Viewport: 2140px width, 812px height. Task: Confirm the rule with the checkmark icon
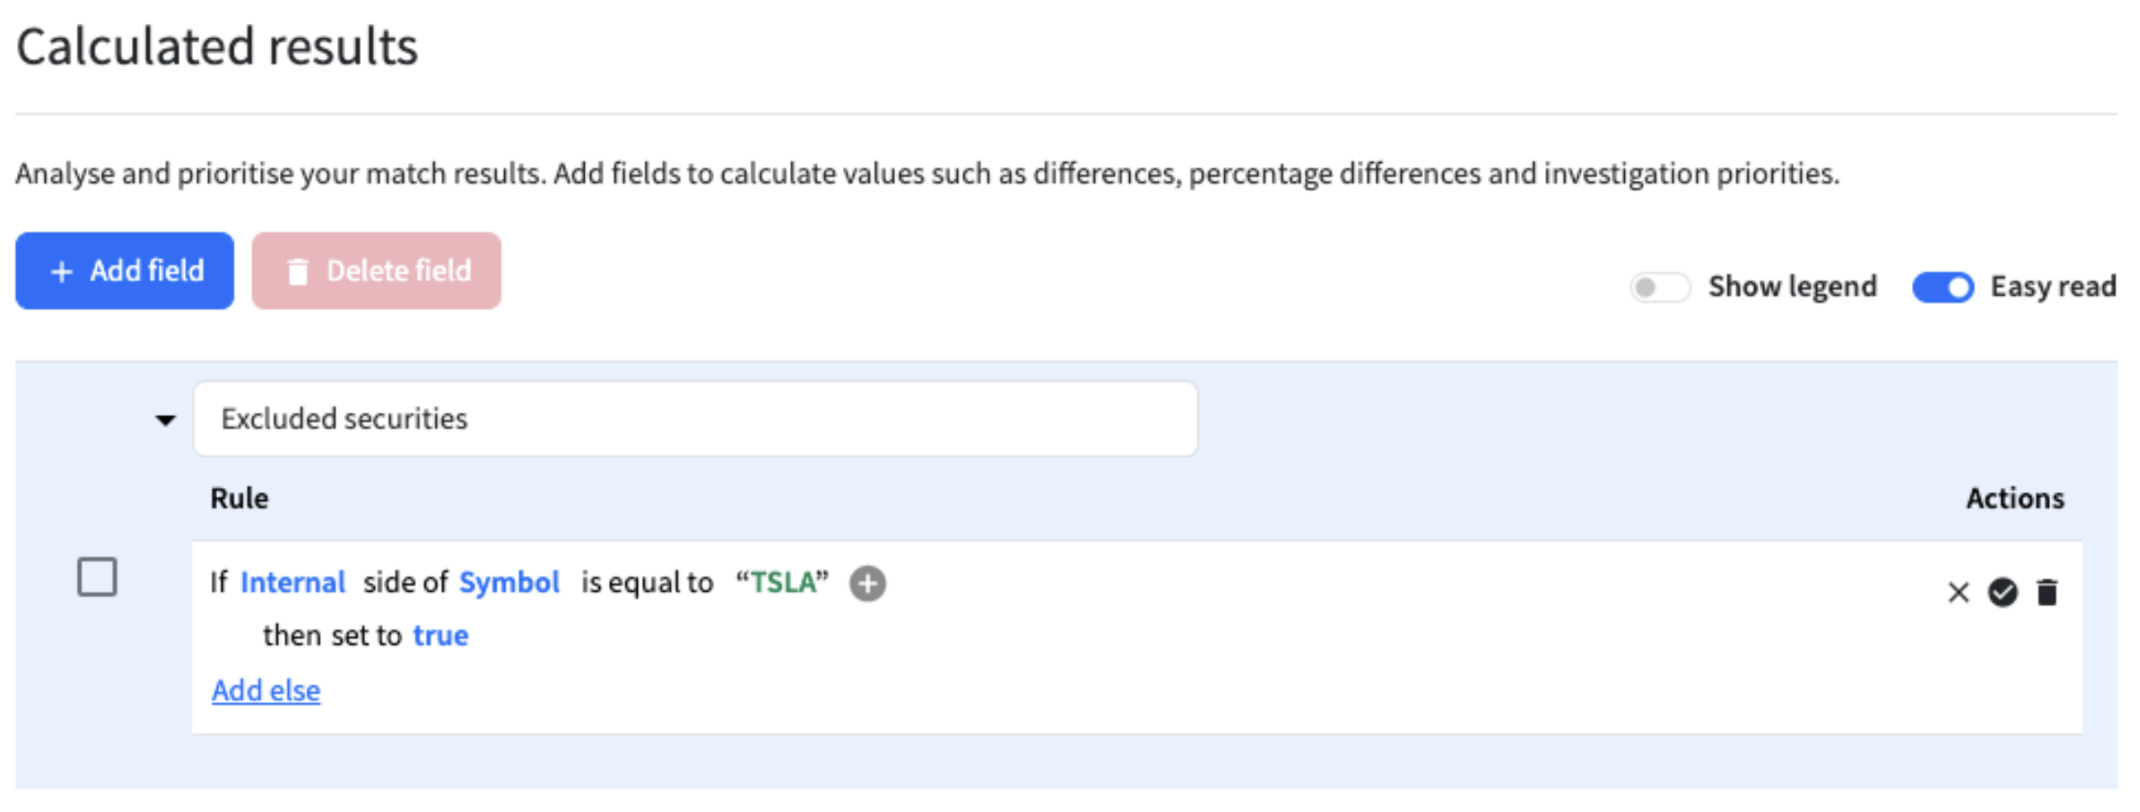coord(2003,592)
